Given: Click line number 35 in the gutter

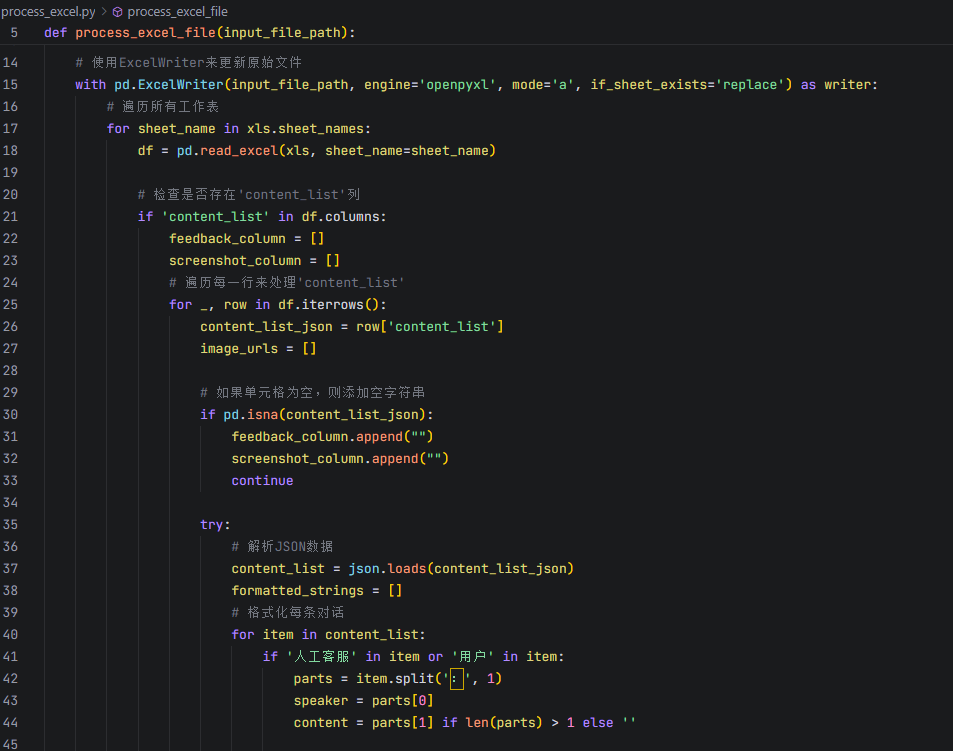Looking at the screenshot, I should [10, 524].
